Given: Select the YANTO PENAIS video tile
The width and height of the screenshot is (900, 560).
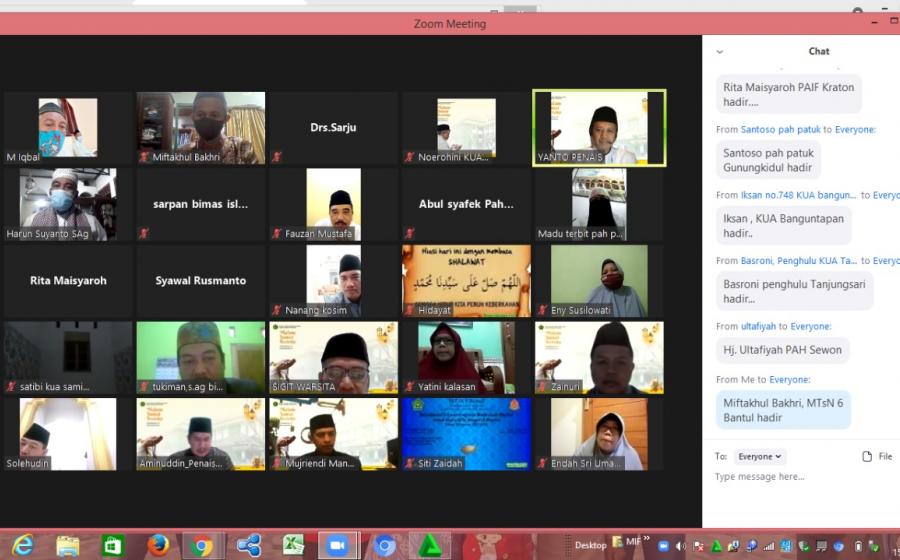Looking at the screenshot, I should tap(599, 127).
